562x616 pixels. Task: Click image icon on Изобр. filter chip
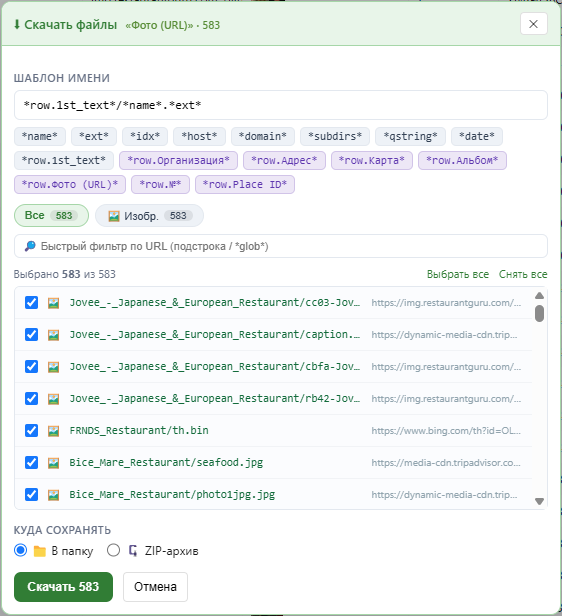point(114,216)
